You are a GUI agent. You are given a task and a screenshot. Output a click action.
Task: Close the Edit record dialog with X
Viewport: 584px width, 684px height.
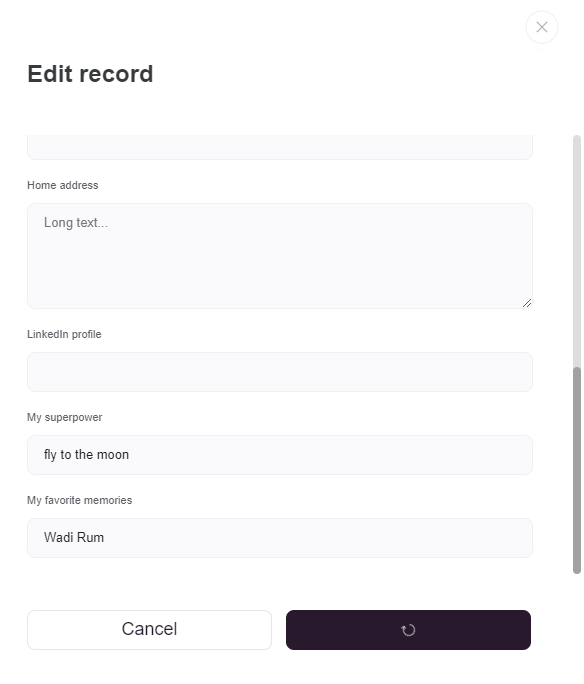click(542, 27)
